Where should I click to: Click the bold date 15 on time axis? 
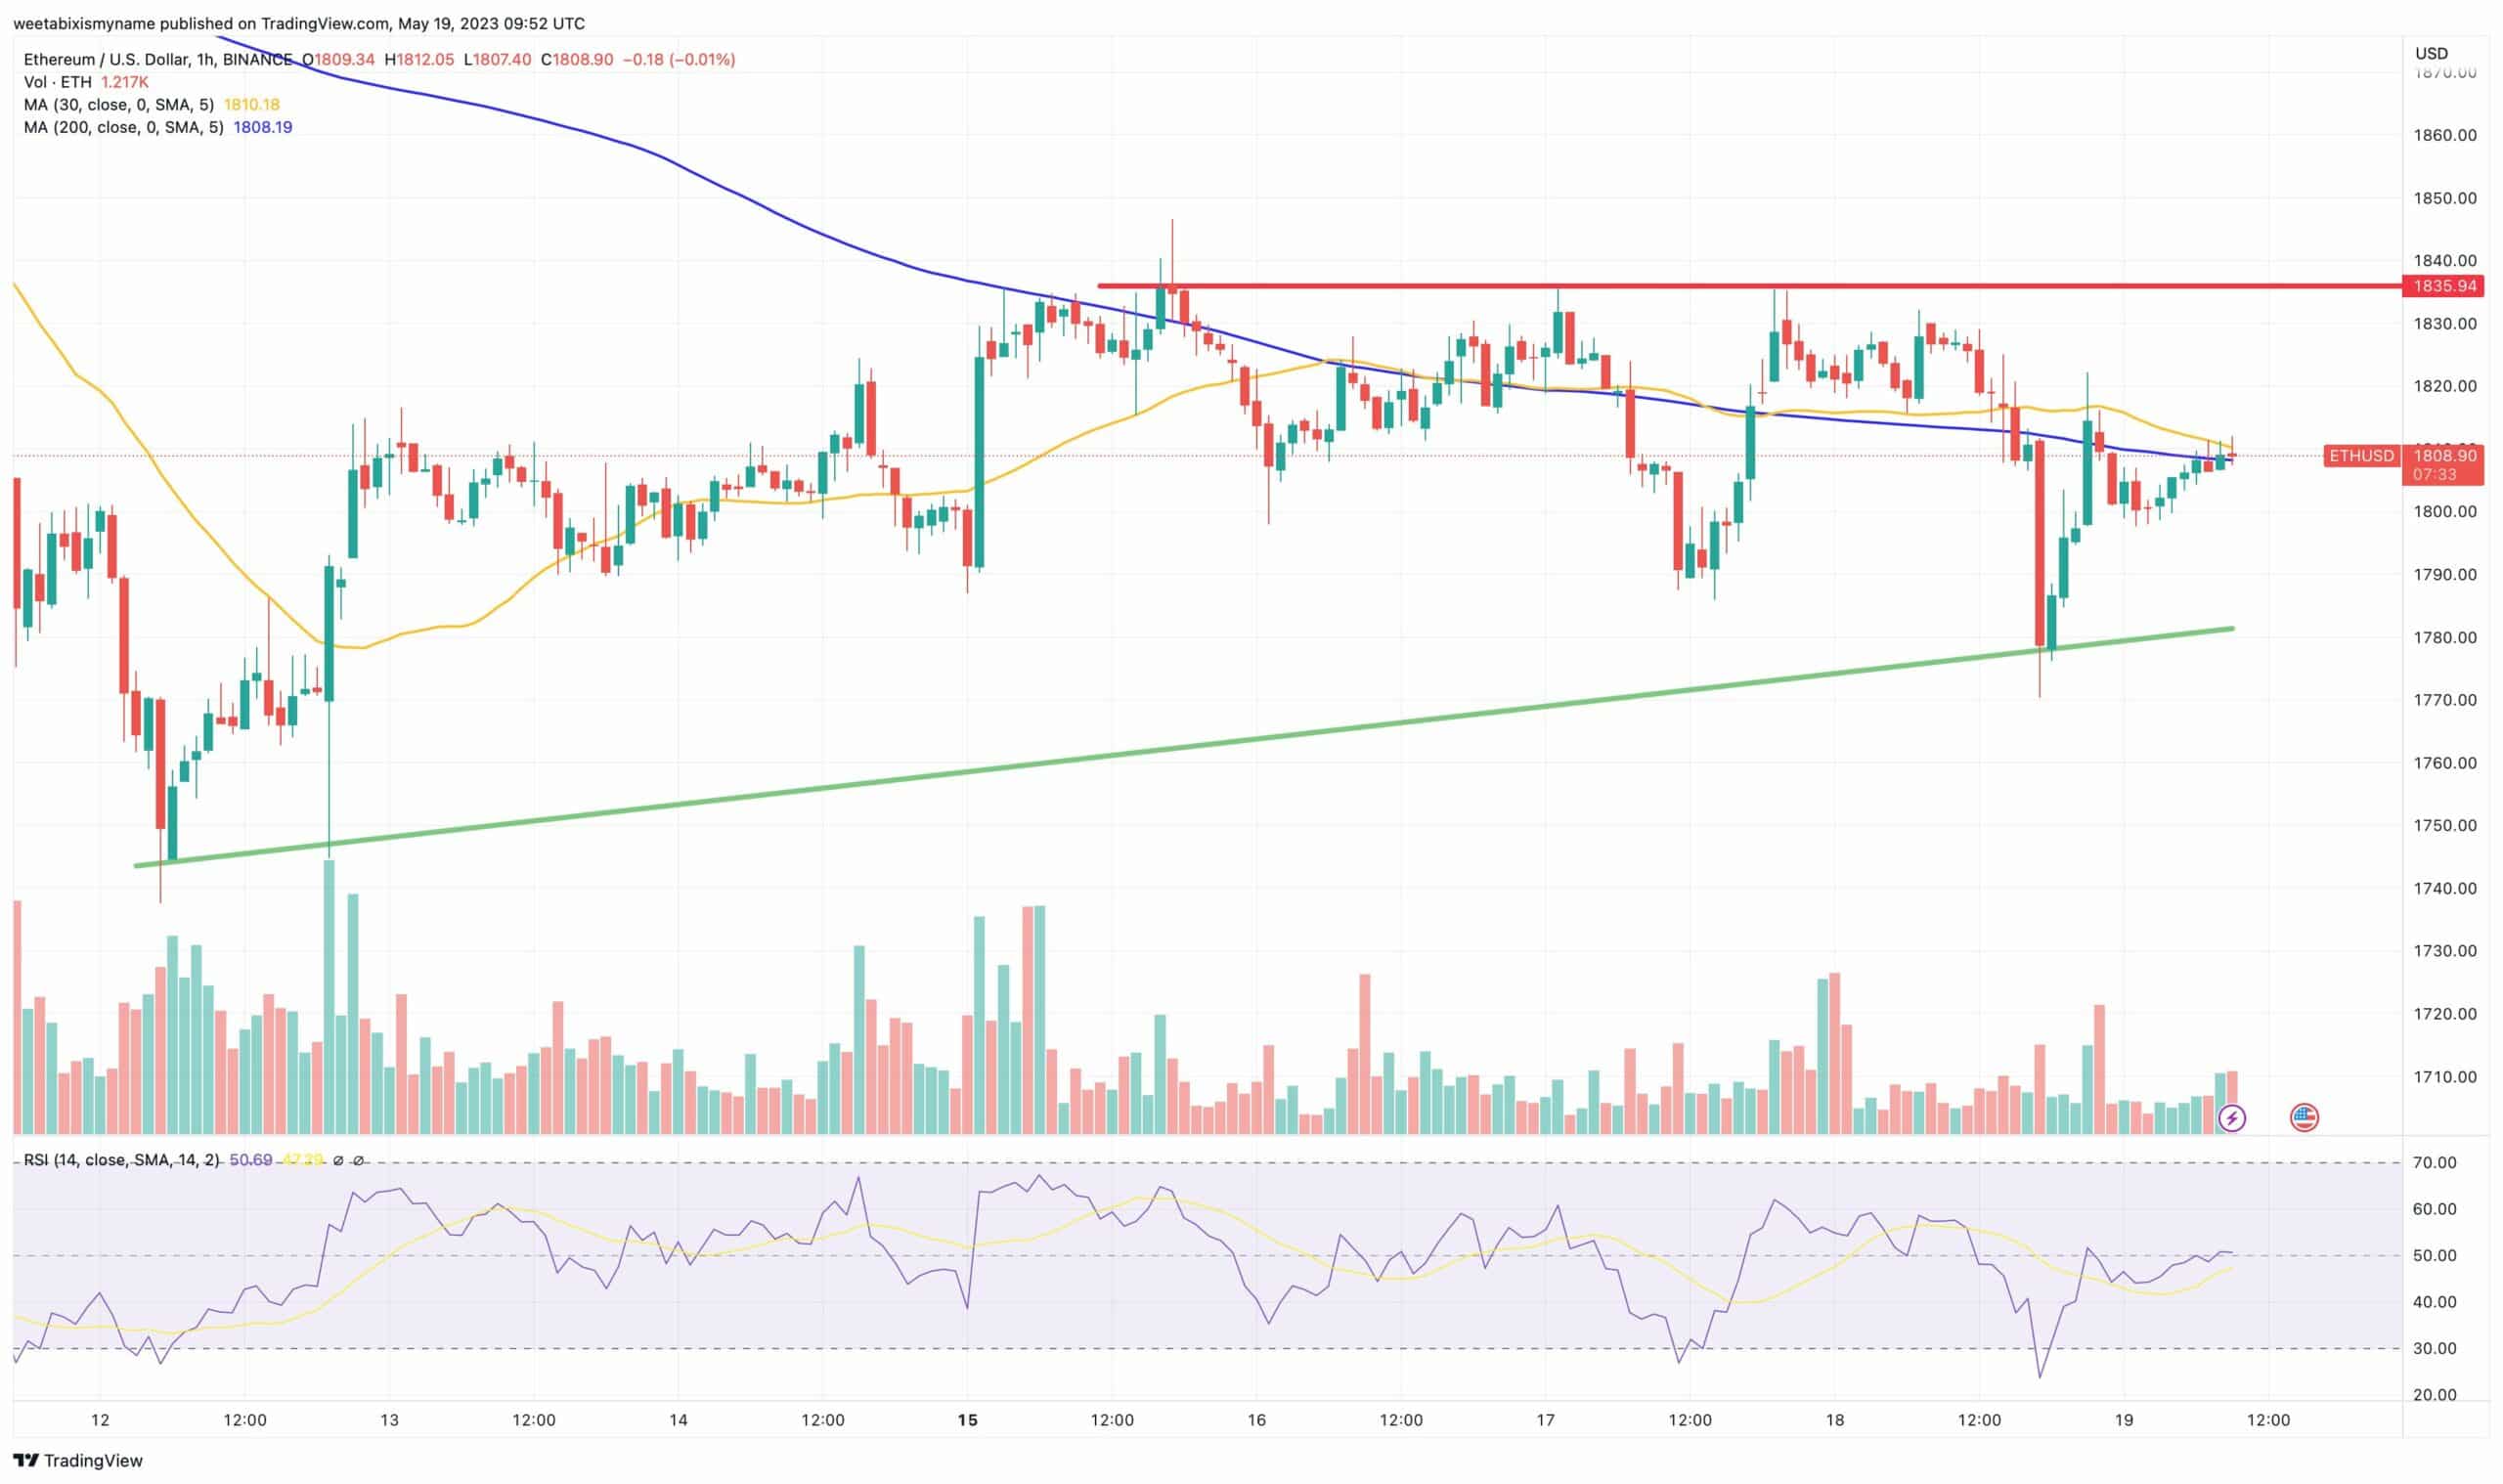click(x=967, y=1420)
